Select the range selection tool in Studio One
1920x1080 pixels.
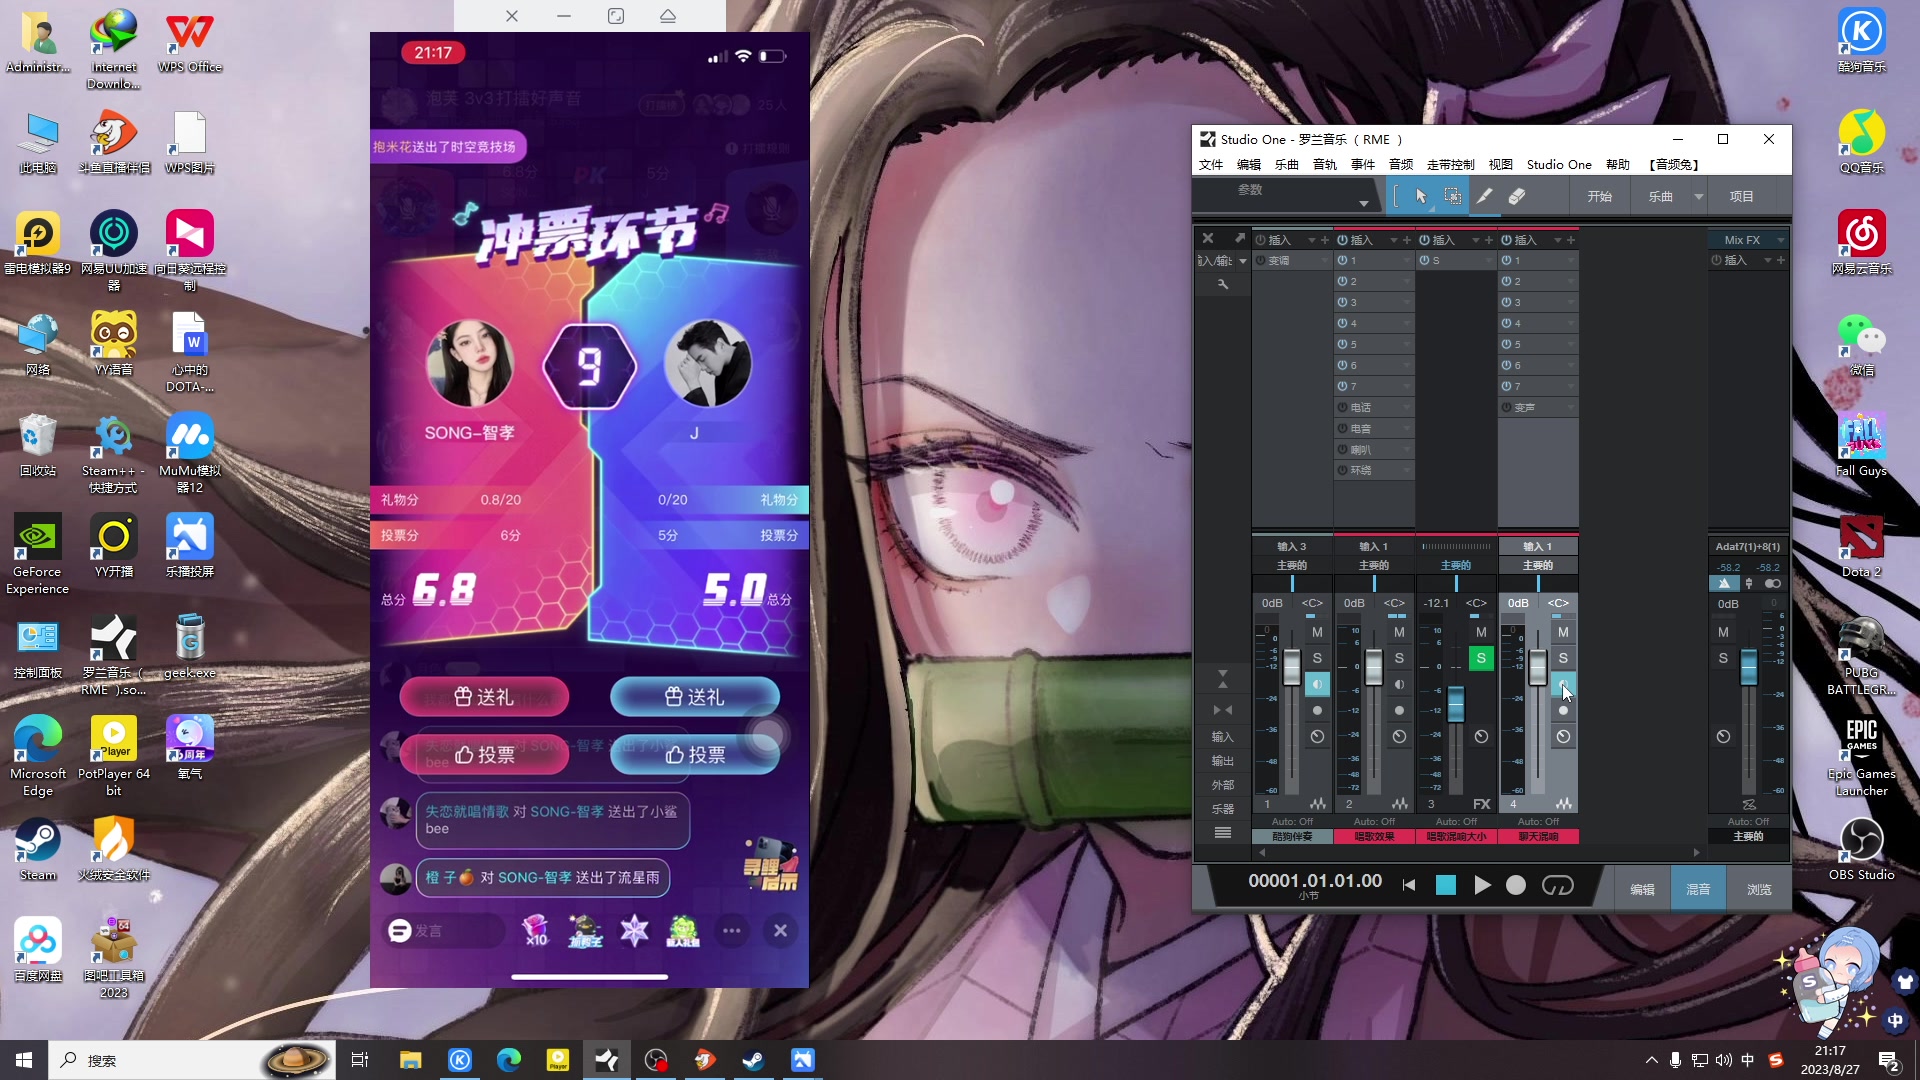[1453, 197]
